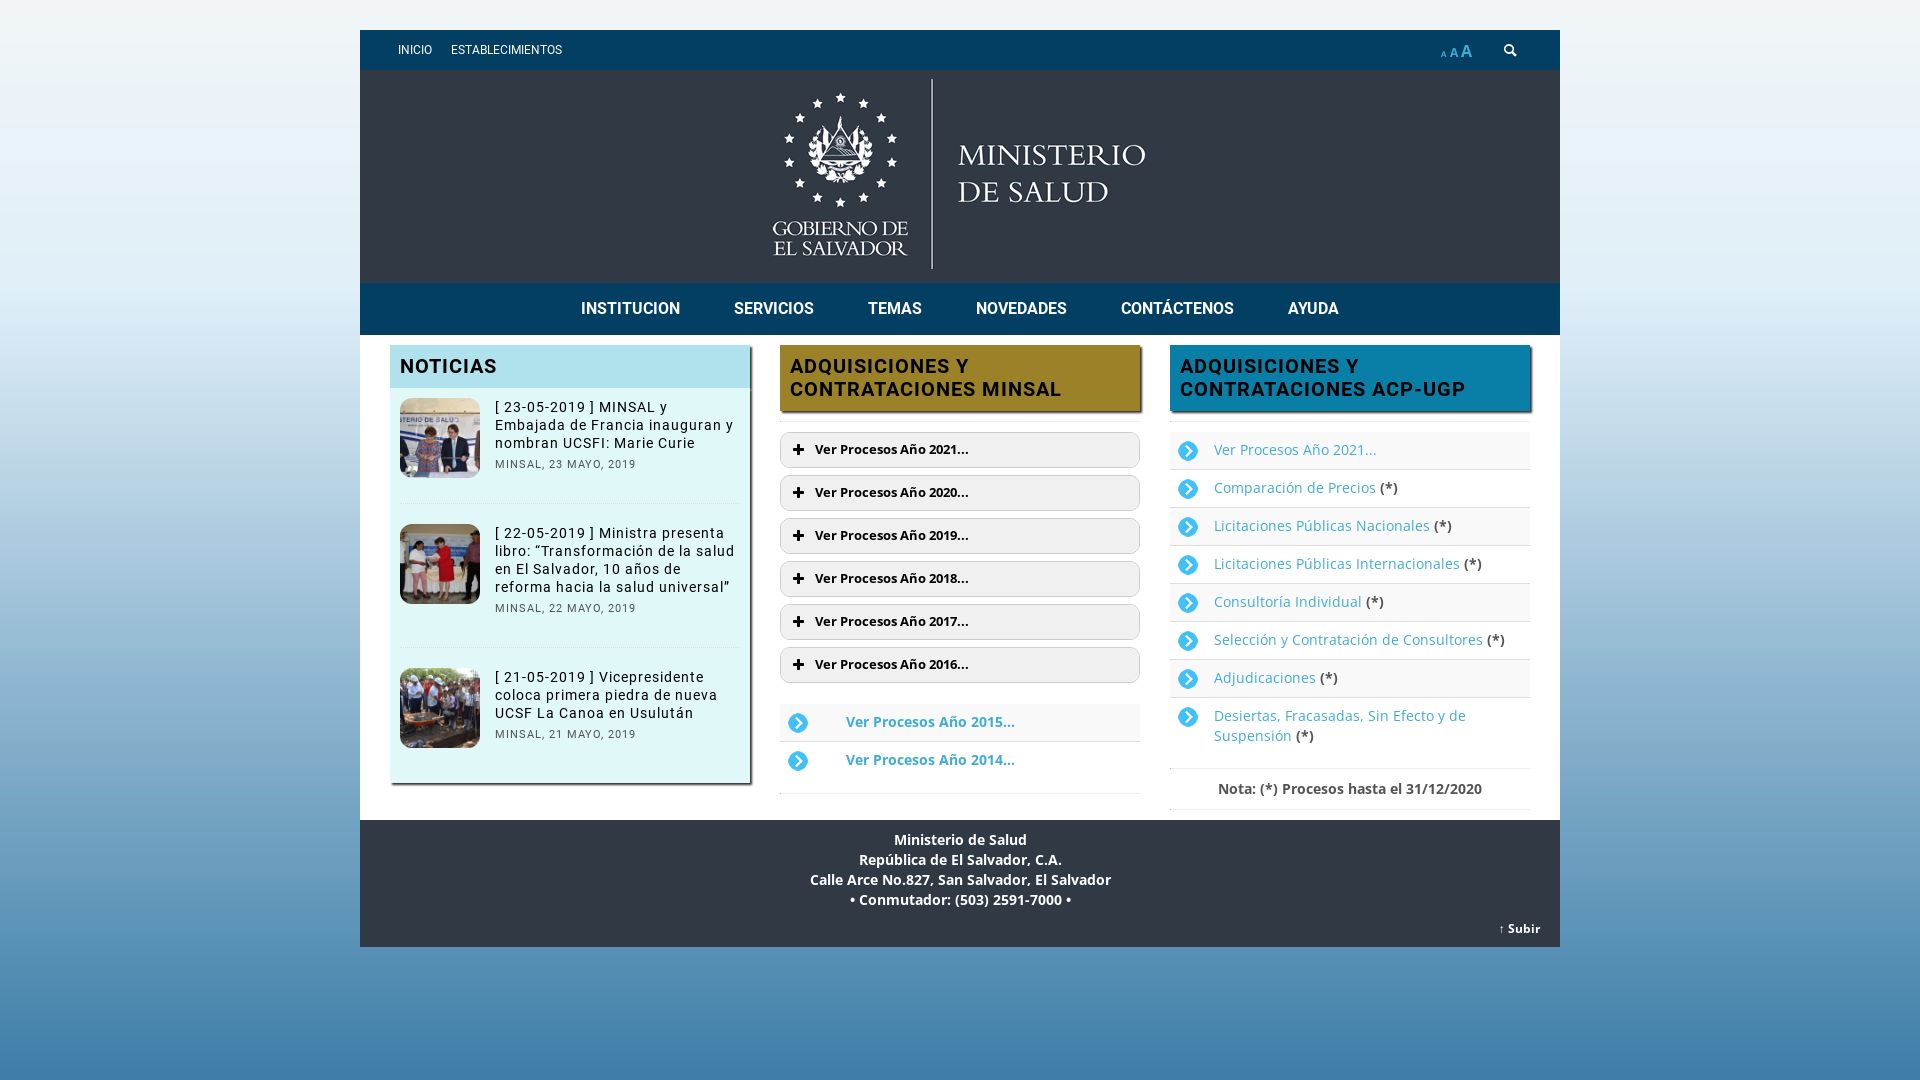
Task: Click 'Nota: (*) Procesos hasta el 31/12/2020' text
Action: point(1350,789)
